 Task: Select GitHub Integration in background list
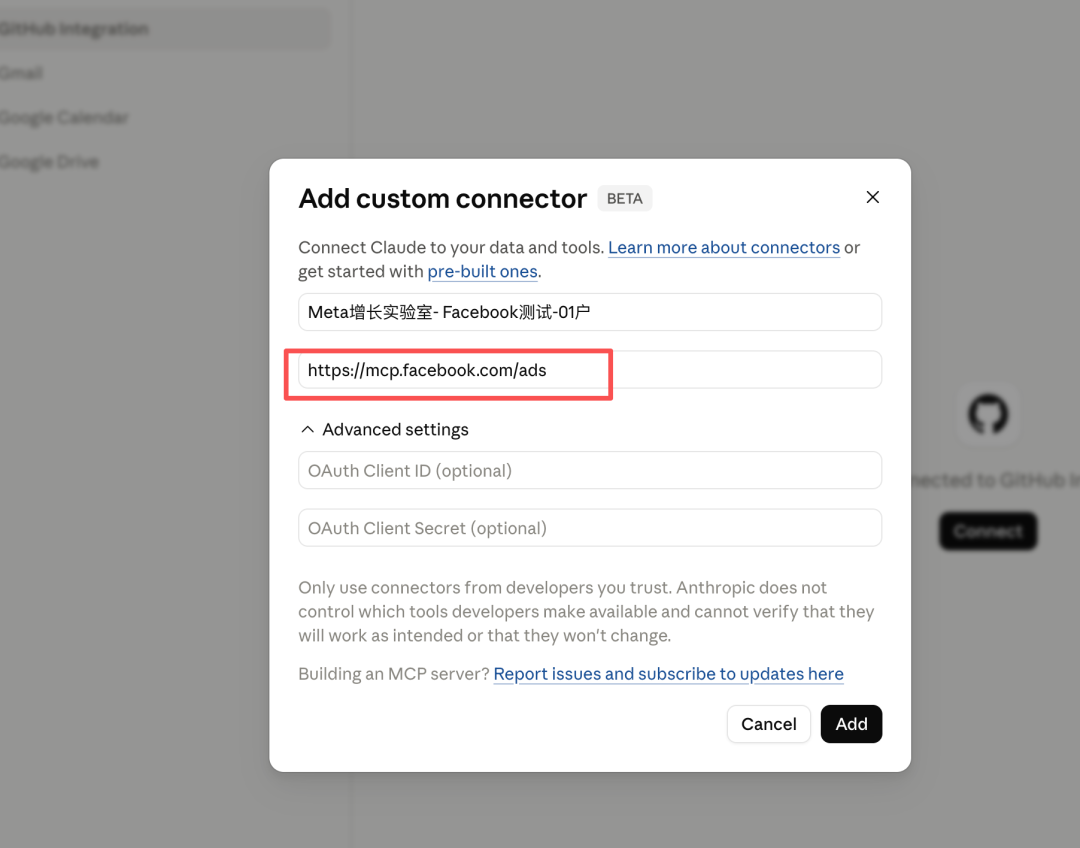point(164,29)
